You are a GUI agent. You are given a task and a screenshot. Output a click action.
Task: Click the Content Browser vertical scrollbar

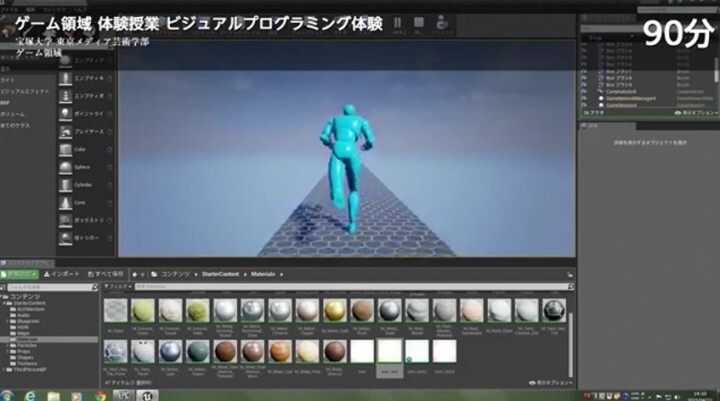pyautogui.click(x=571, y=345)
